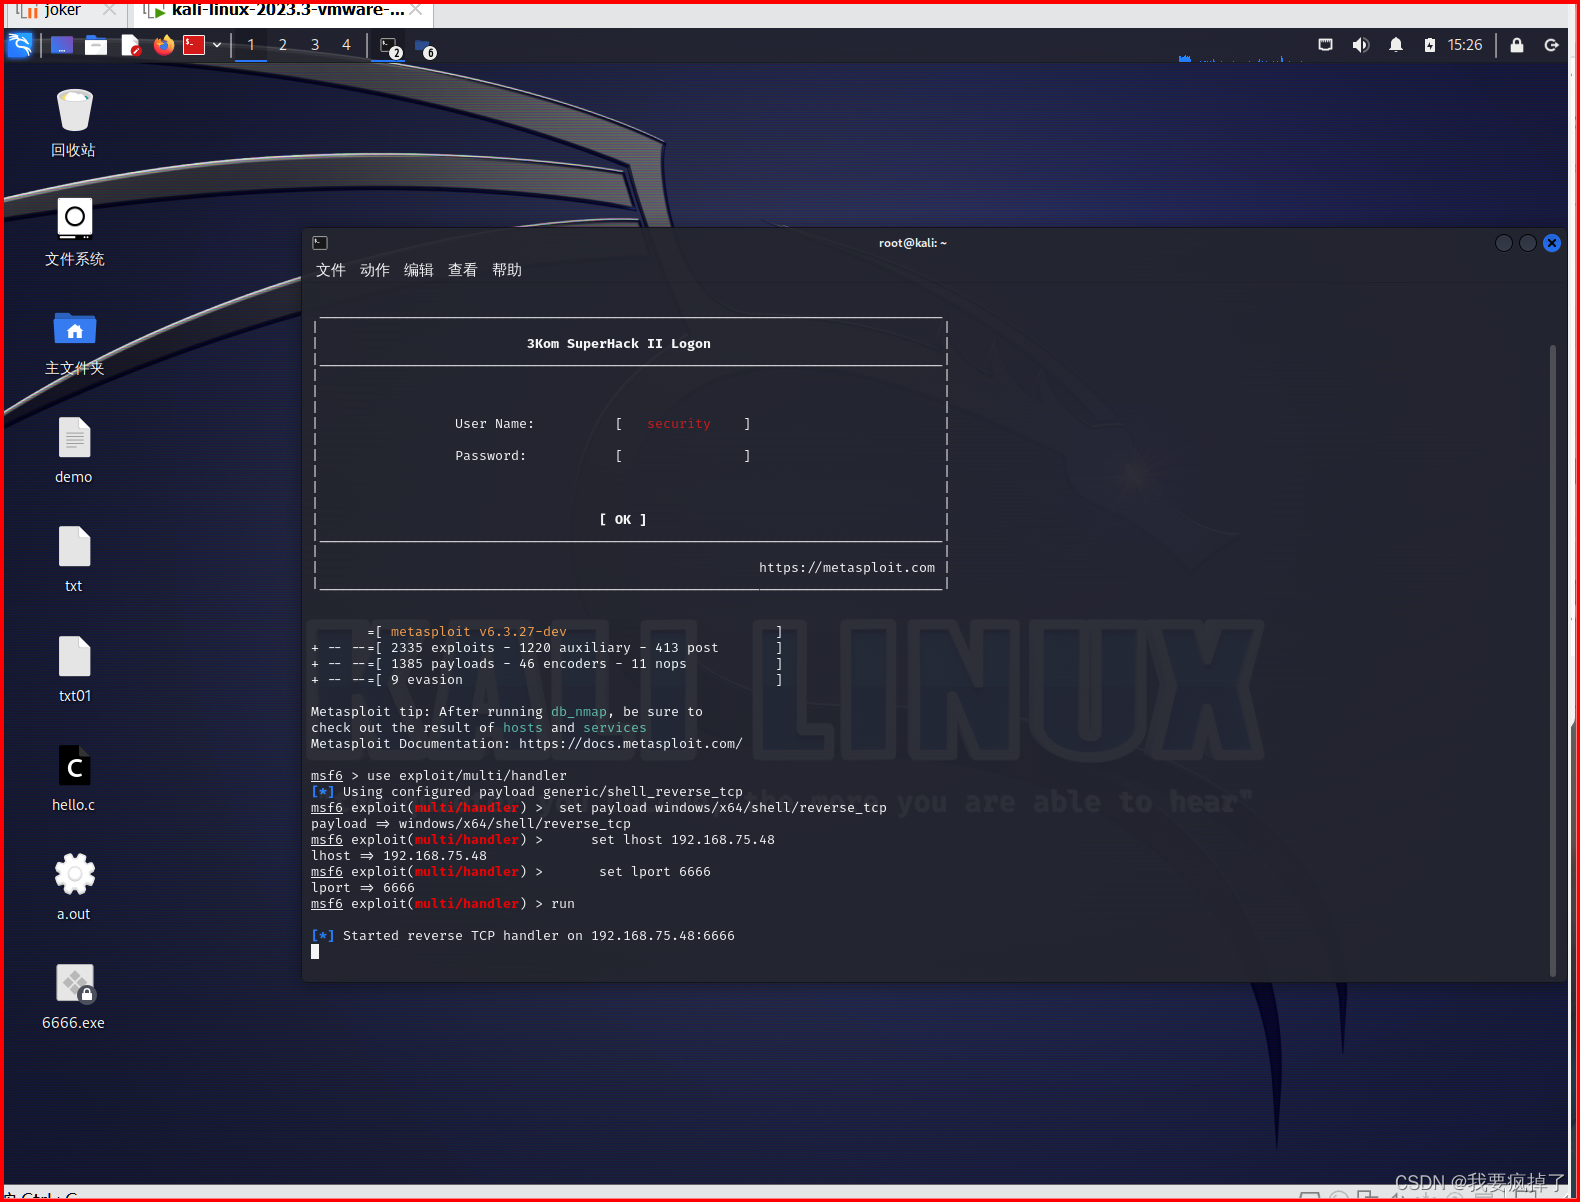This screenshot has width=1580, height=1202.
Task: Close the root@kali terminal window
Action: point(1552,243)
